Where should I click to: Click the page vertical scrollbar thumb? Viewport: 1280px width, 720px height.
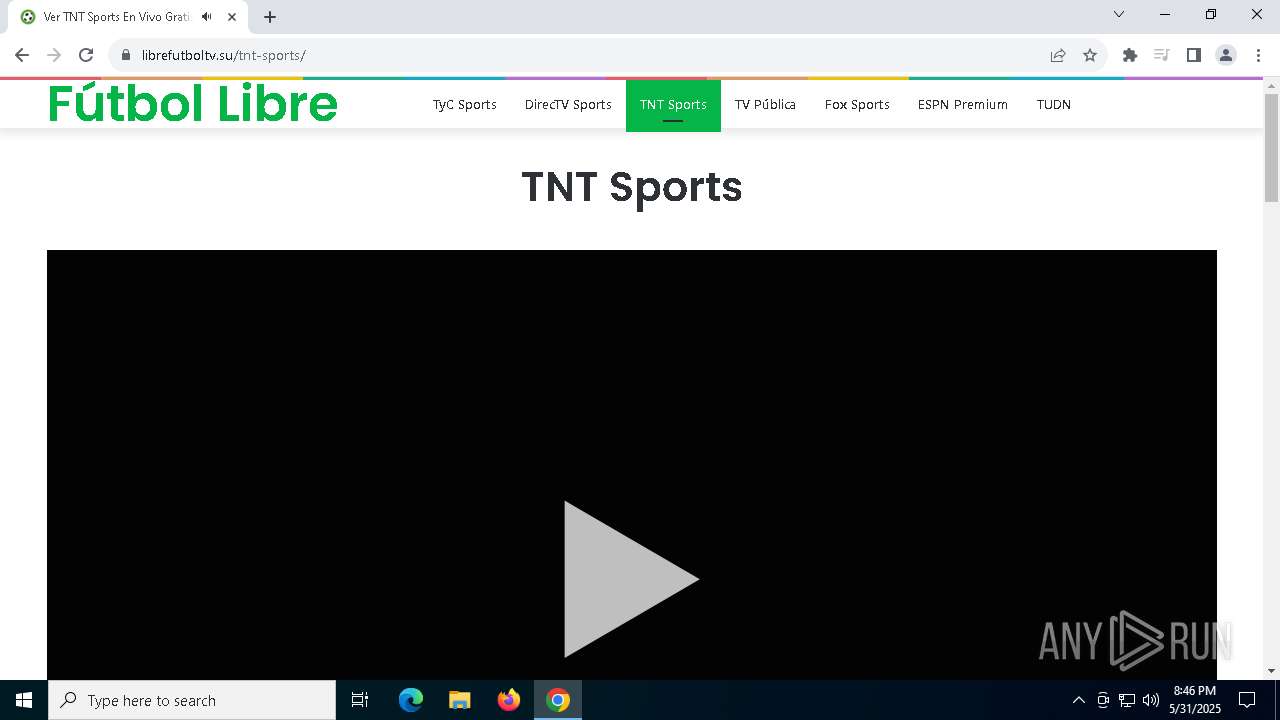tap(1271, 148)
